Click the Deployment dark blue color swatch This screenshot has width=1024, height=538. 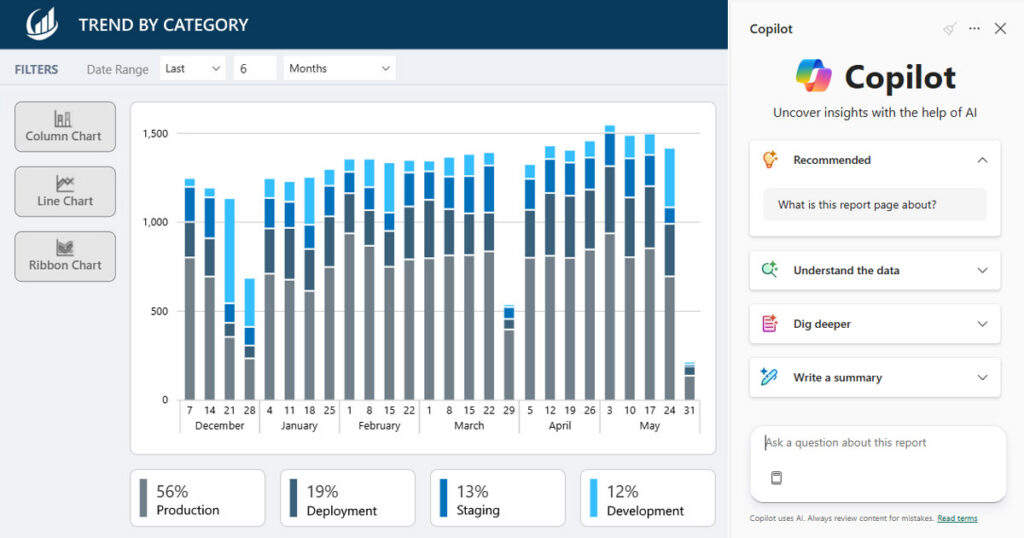tap(293, 498)
